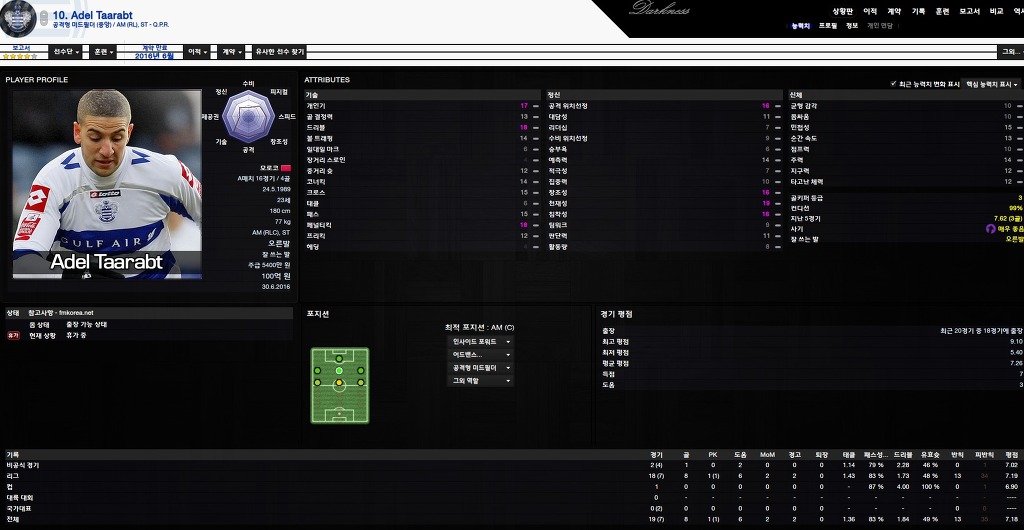
Task: Open the 훈련 dropdown in the toolbar
Action: click(103, 52)
